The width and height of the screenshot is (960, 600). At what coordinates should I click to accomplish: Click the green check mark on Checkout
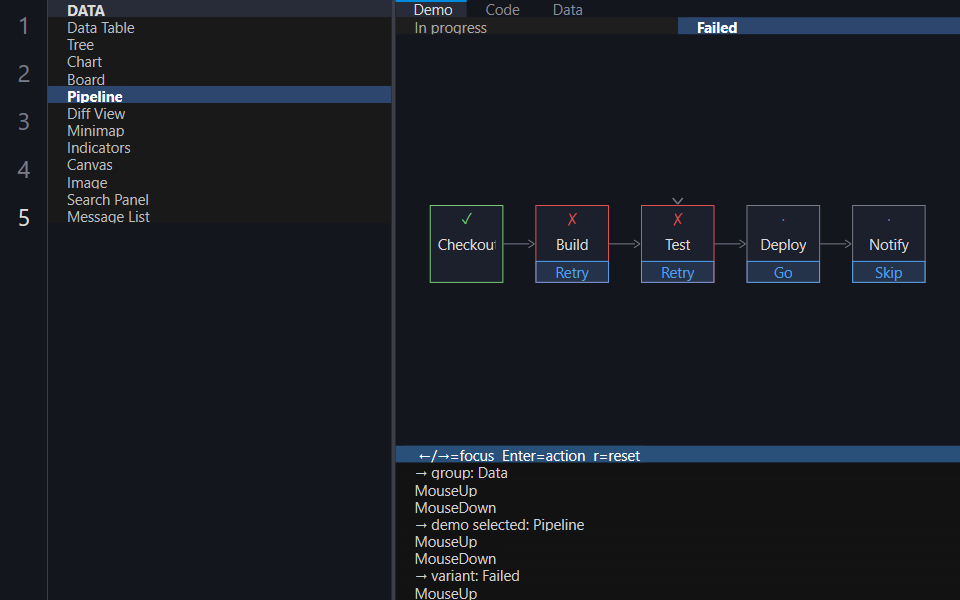(x=467, y=219)
